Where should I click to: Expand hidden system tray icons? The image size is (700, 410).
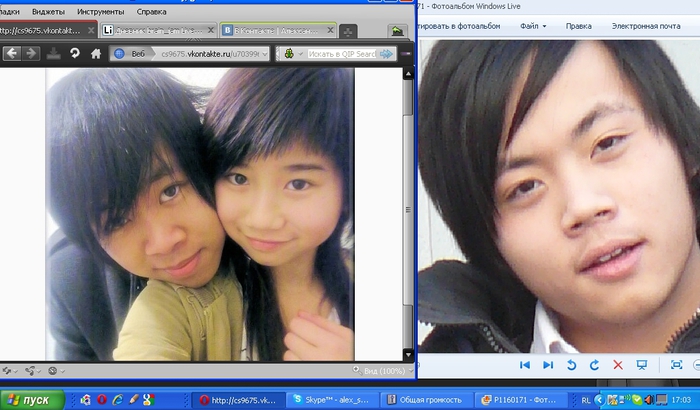(599, 400)
